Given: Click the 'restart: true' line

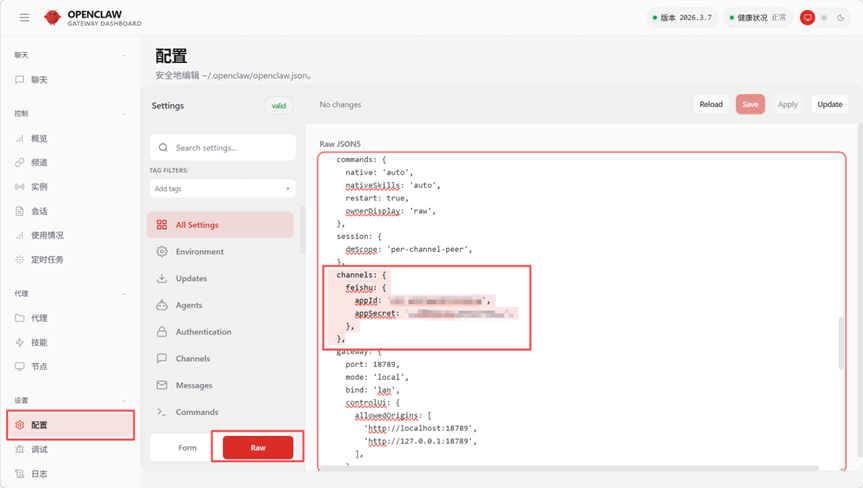Looking at the screenshot, I should (377, 198).
